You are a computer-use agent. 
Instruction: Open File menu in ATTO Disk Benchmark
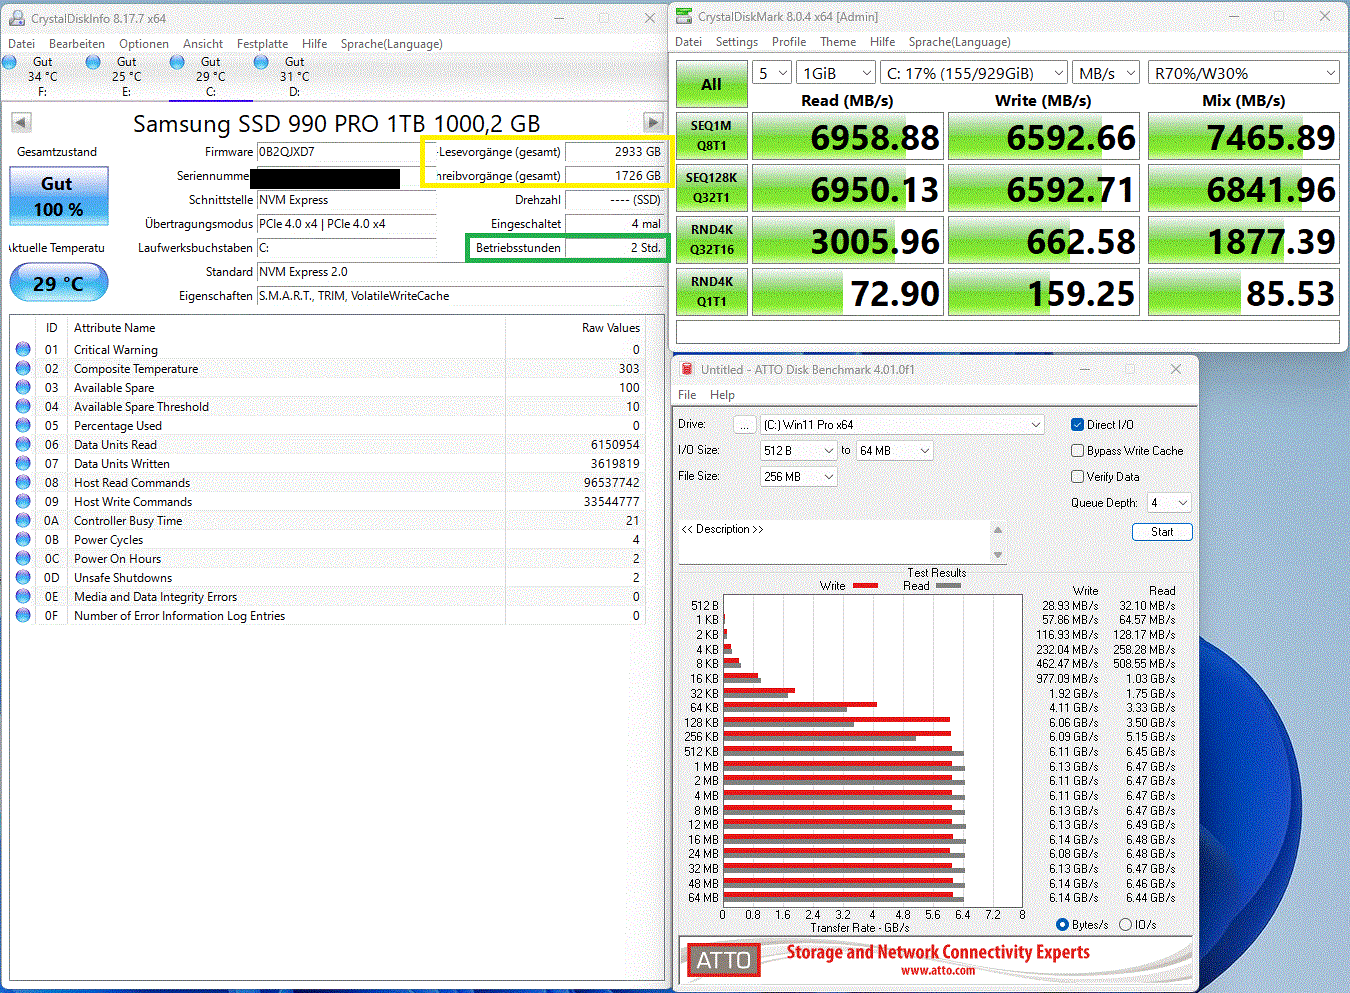point(687,395)
